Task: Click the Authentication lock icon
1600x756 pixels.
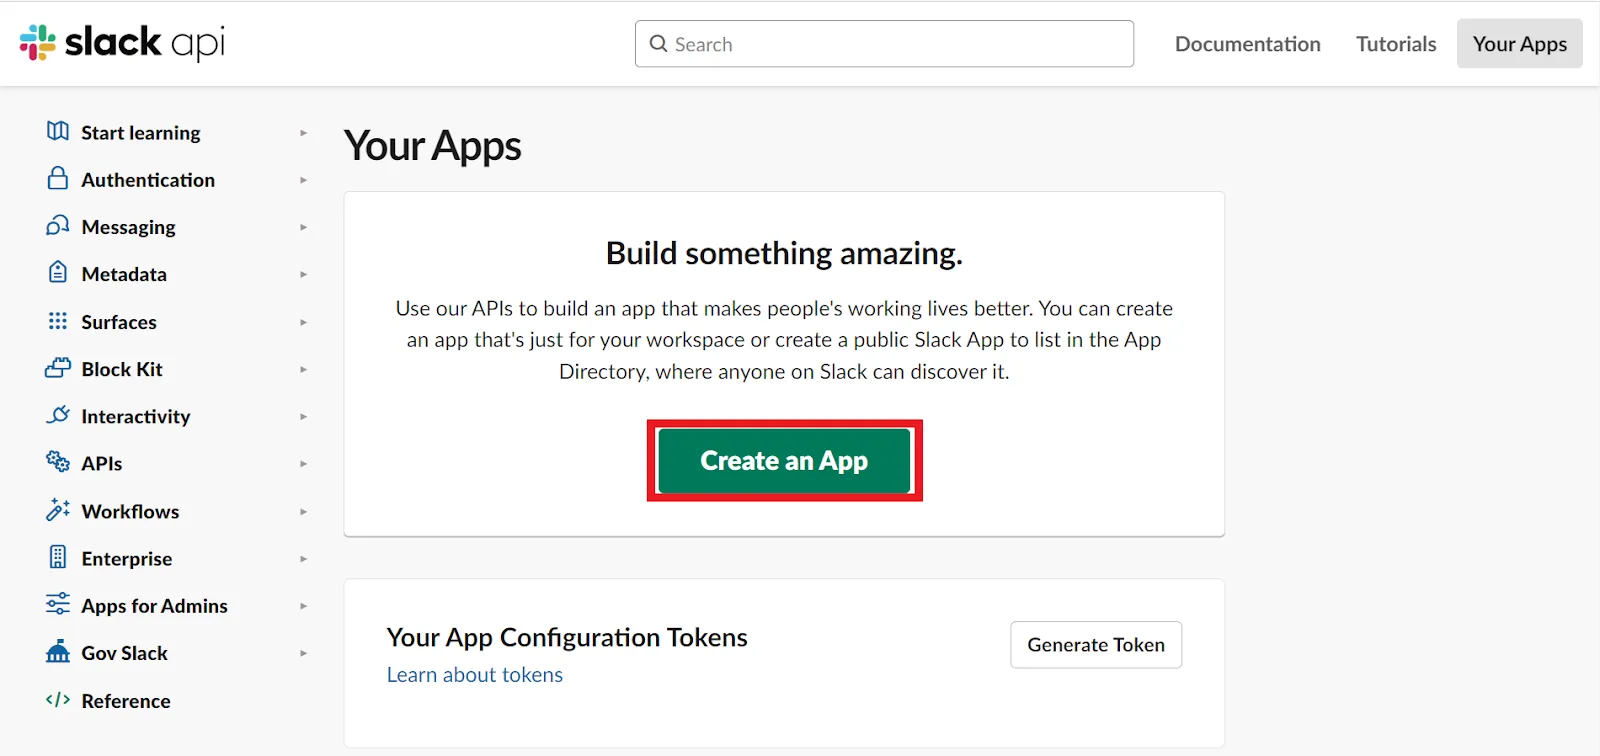Action: pos(58,179)
